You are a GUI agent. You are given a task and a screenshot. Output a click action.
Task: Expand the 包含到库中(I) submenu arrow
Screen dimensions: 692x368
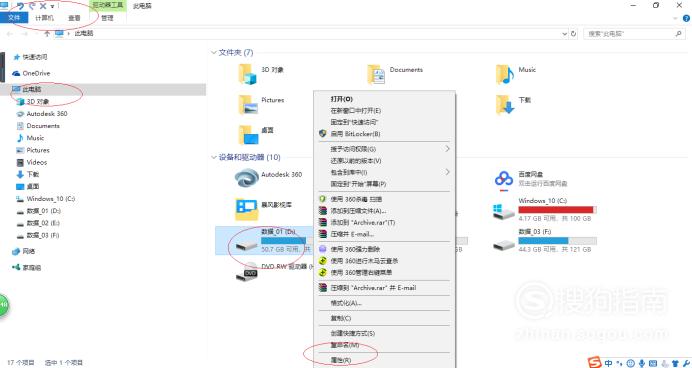(x=448, y=172)
